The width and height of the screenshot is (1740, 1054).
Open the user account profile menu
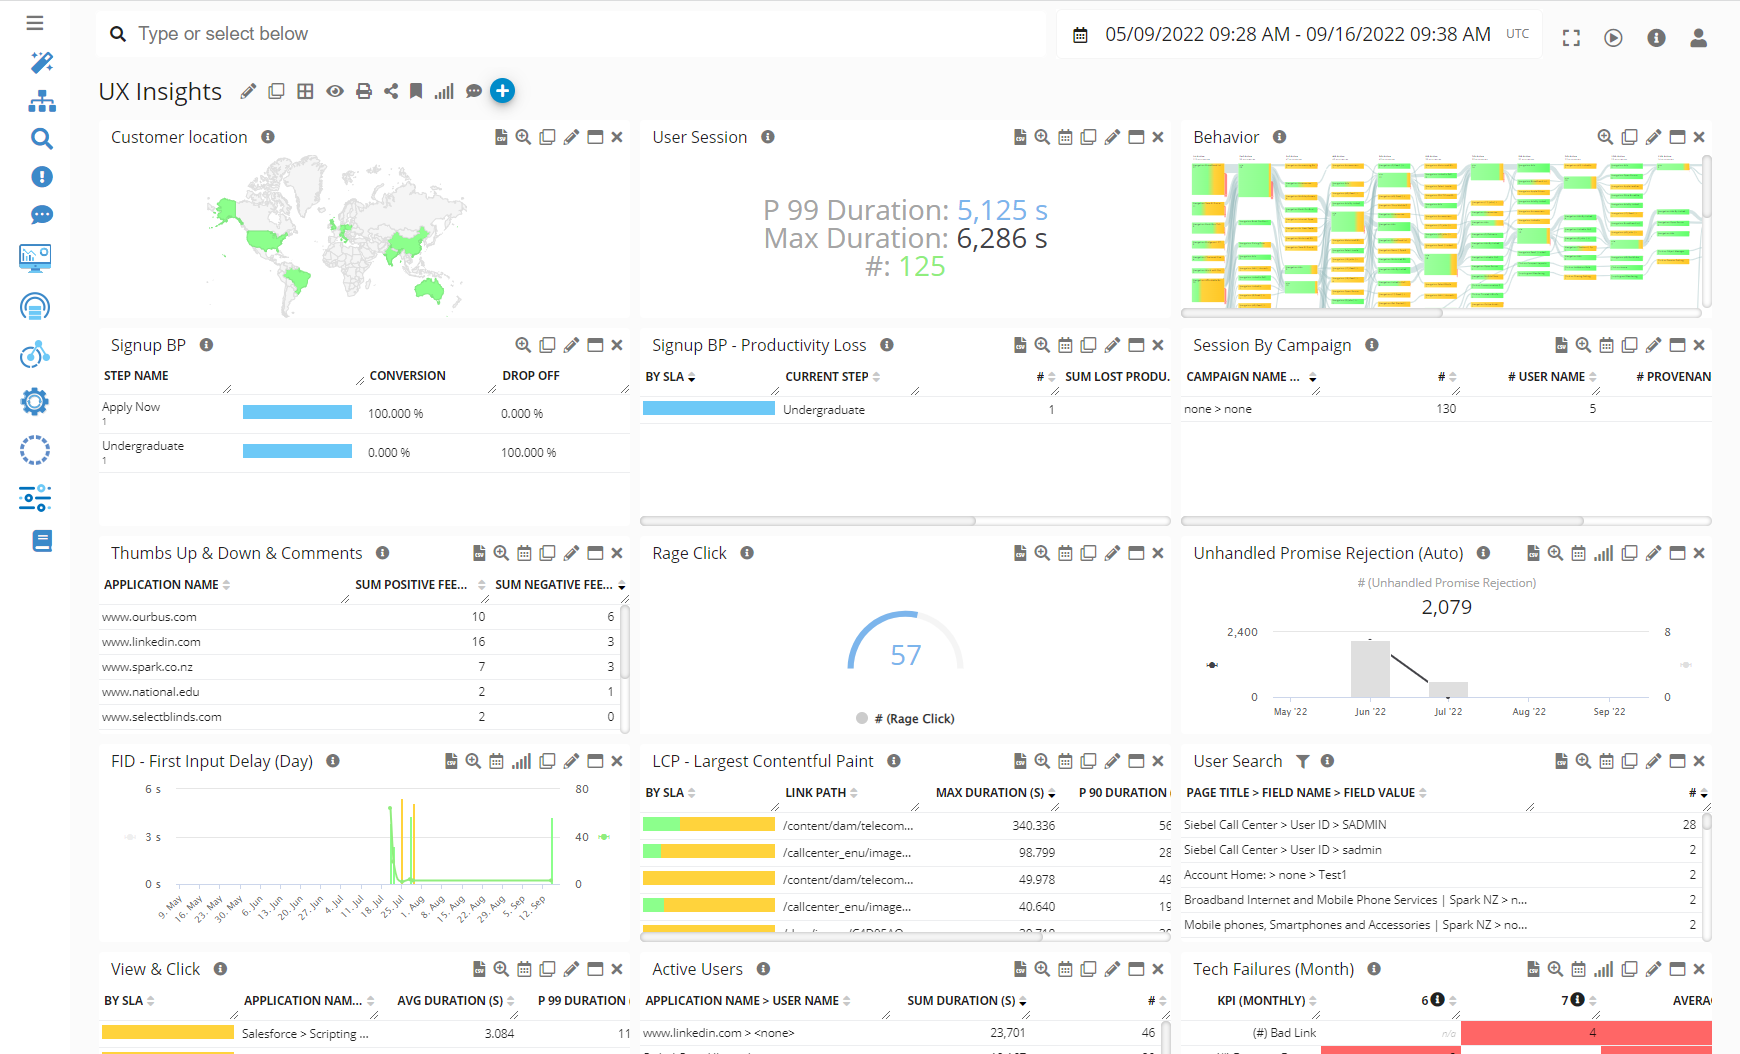[x=1698, y=38]
